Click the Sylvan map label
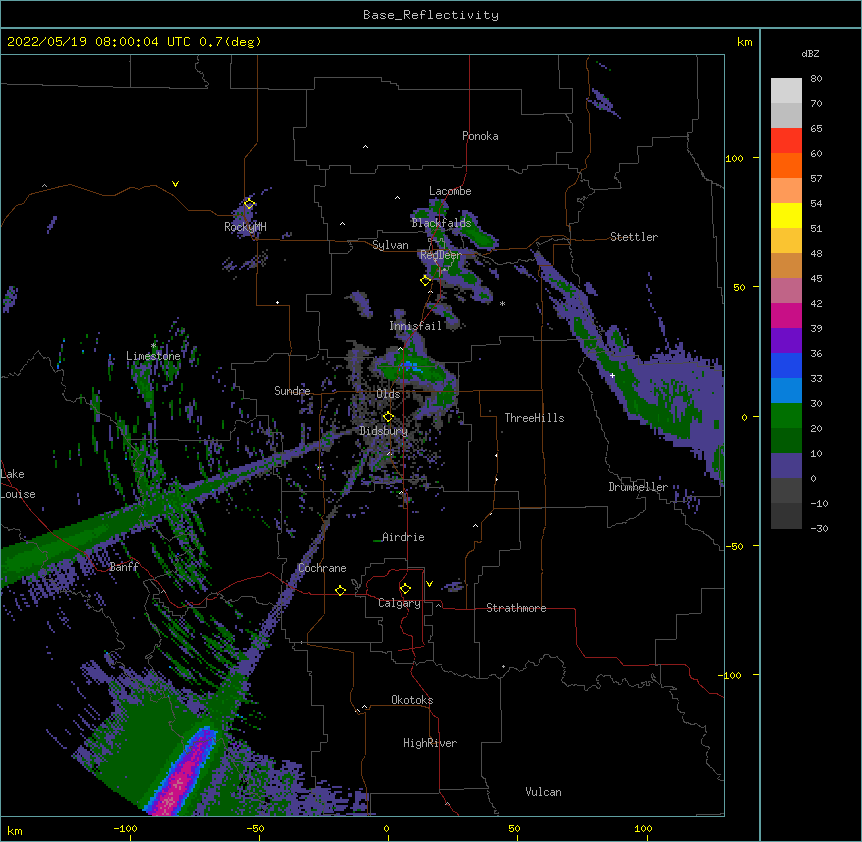Screen dimensions: 862x842 click(x=390, y=245)
